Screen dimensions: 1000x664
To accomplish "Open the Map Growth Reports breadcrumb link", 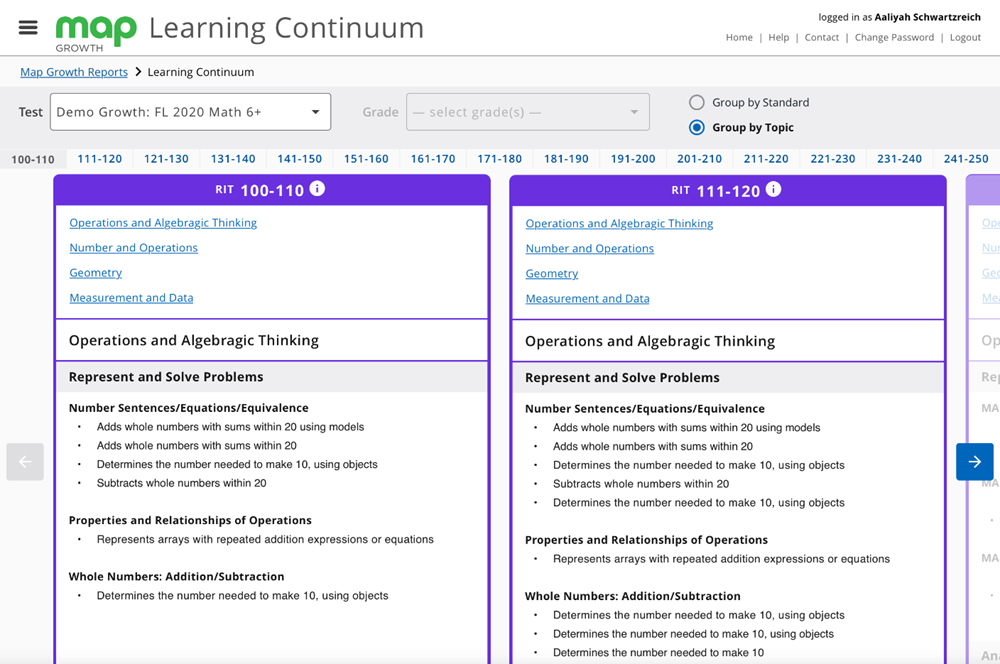I will click(74, 72).
